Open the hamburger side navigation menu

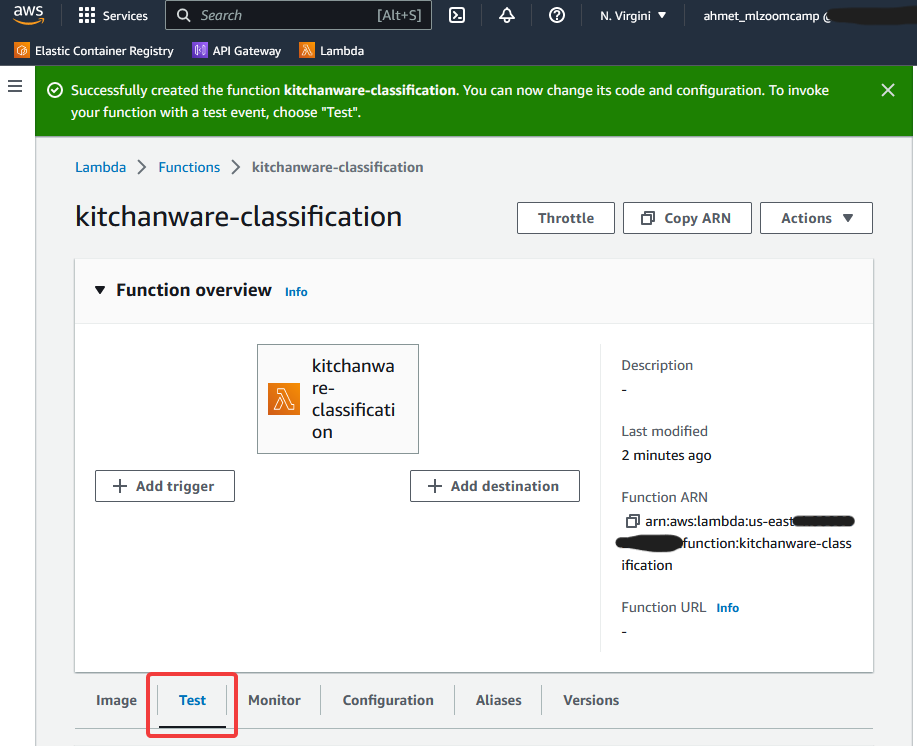(x=15, y=87)
